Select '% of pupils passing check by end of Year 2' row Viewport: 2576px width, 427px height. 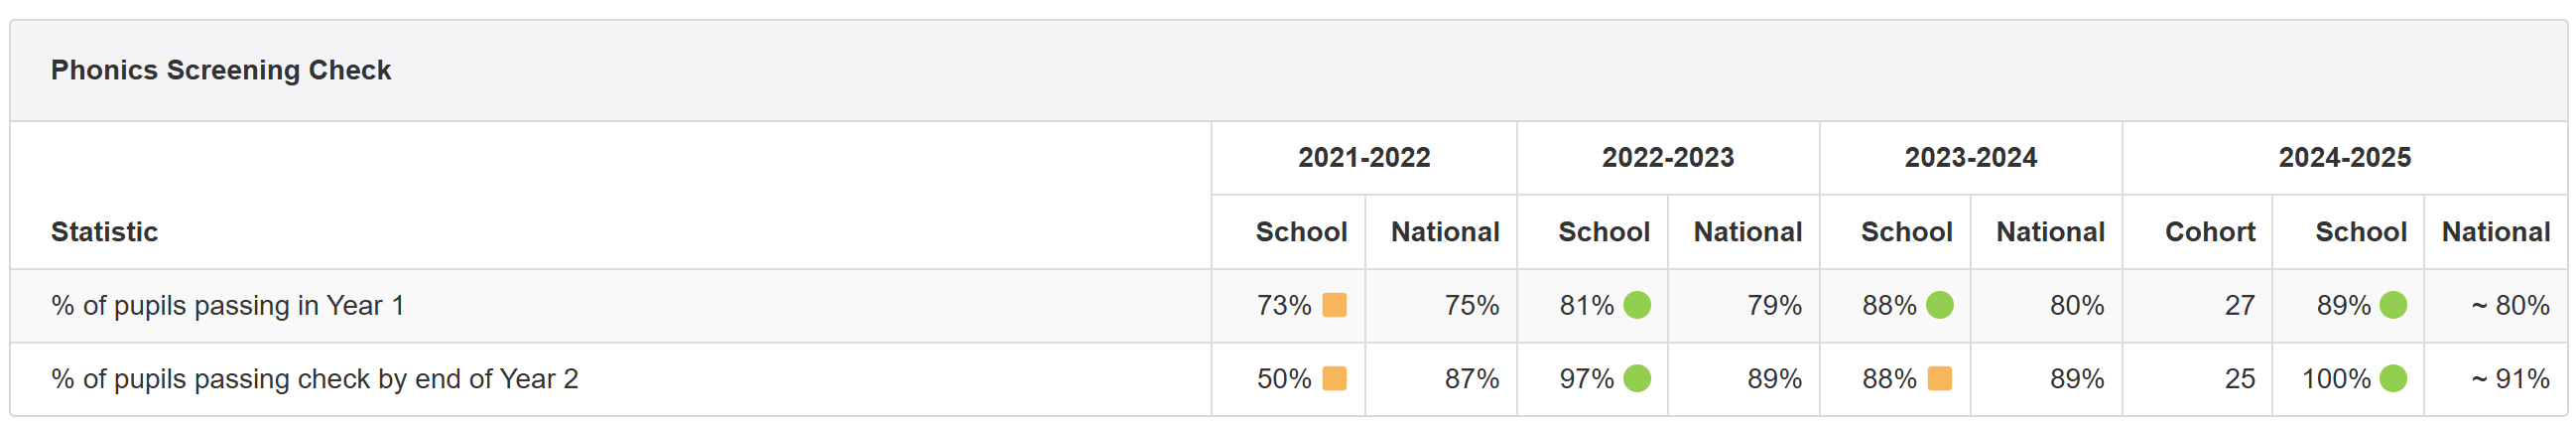tap(1288, 379)
